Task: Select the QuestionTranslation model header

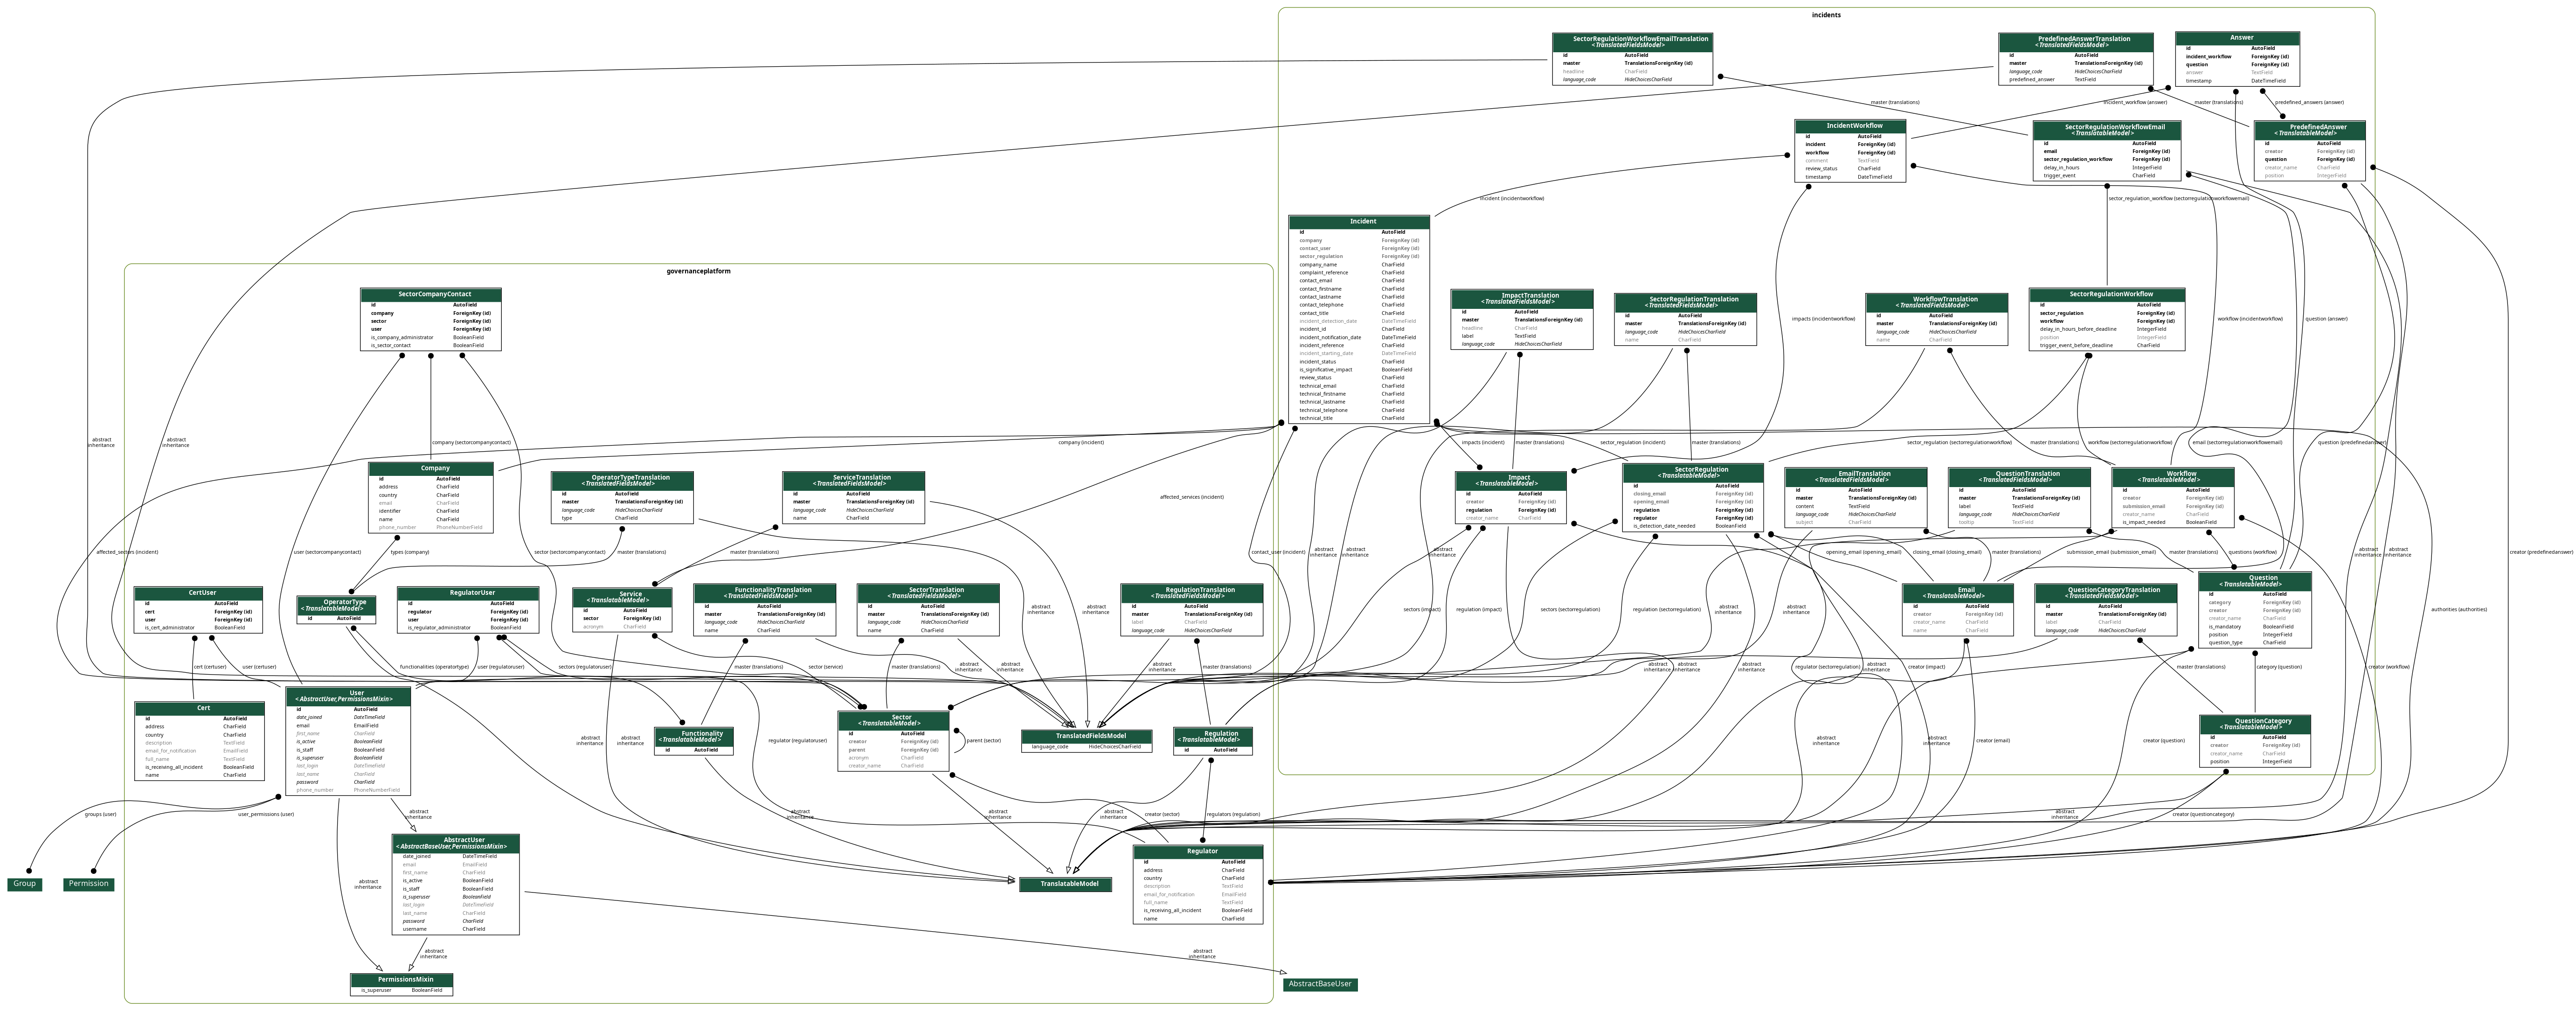Action: click(2019, 477)
